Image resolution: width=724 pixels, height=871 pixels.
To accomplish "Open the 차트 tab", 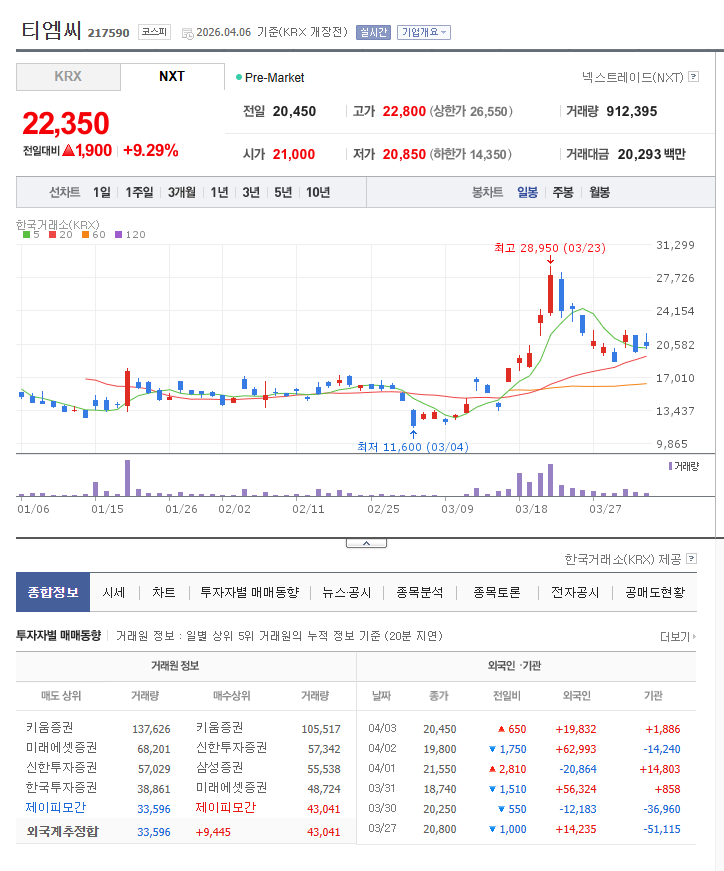I will pyautogui.click(x=164, y=592).
